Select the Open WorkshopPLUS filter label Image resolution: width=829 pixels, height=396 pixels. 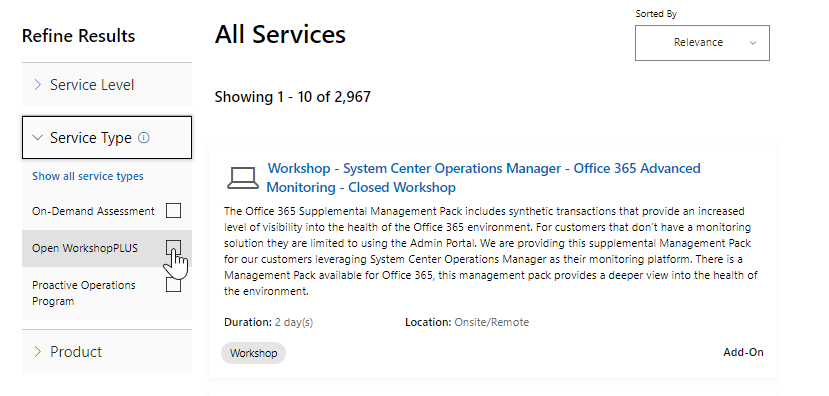(x=85, y=248)
